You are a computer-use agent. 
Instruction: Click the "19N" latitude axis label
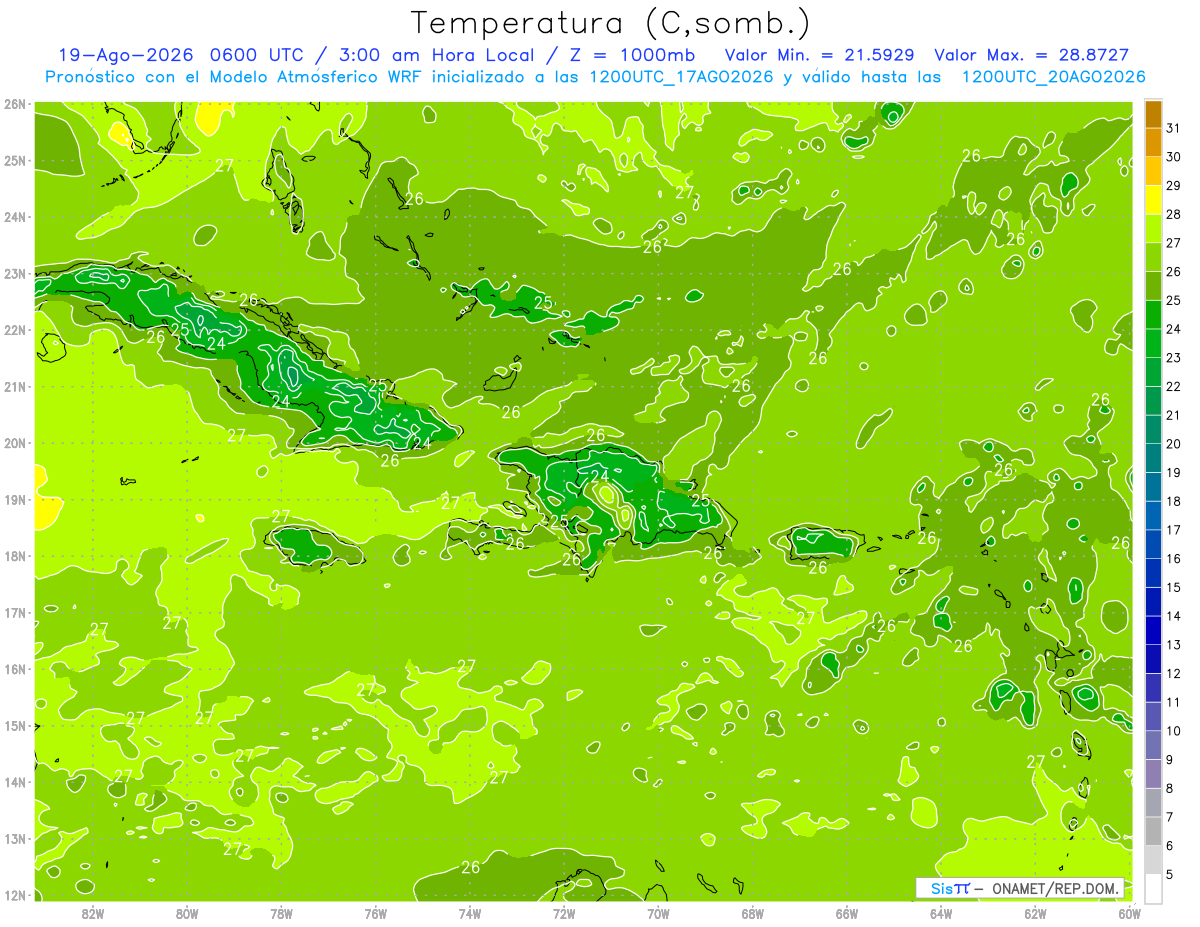tap(14, 499)
